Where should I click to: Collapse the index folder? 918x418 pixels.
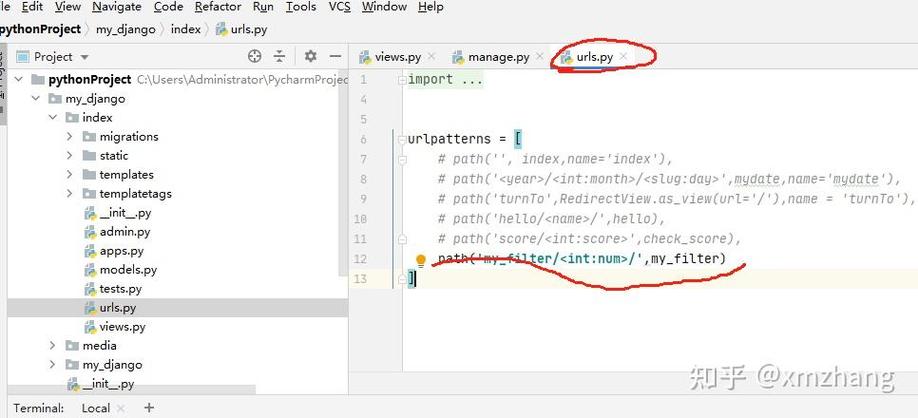53,118
